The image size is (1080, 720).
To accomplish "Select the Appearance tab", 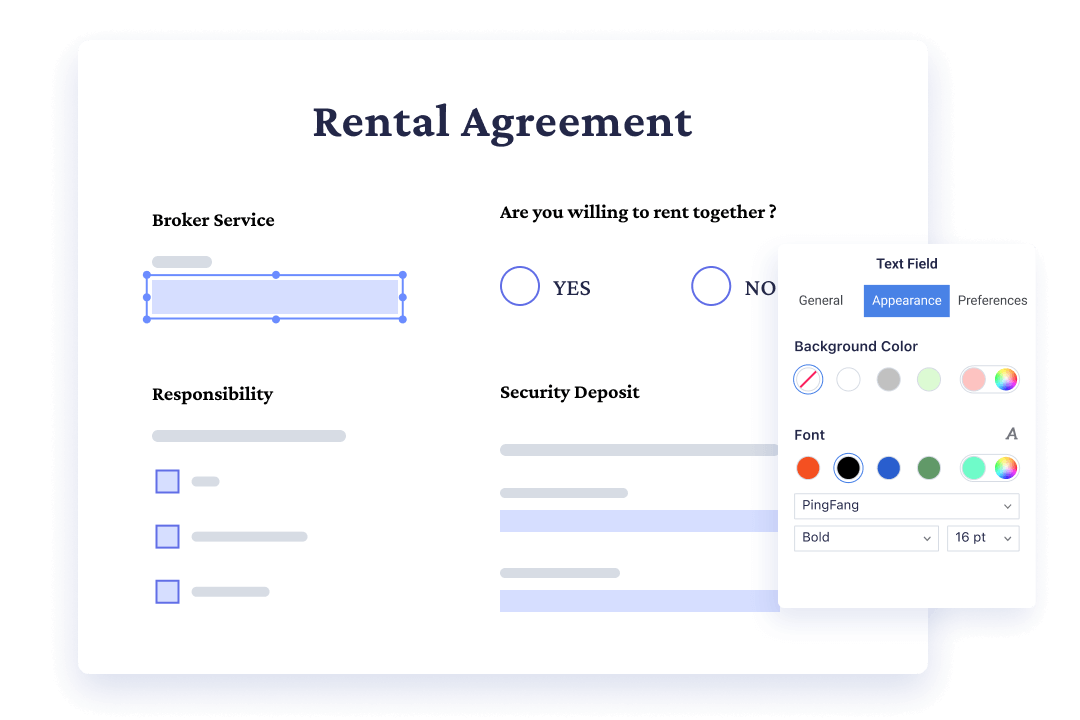I will [906, 301].
